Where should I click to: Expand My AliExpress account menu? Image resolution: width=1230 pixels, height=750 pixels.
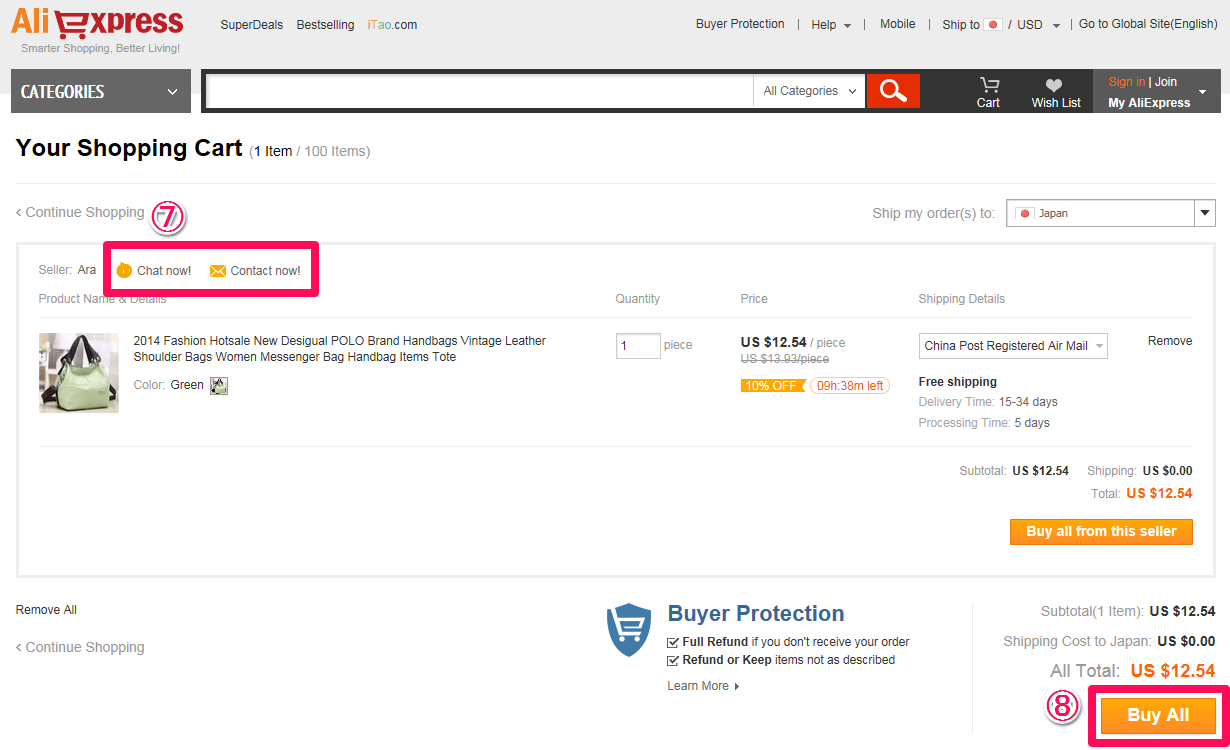1157,92
